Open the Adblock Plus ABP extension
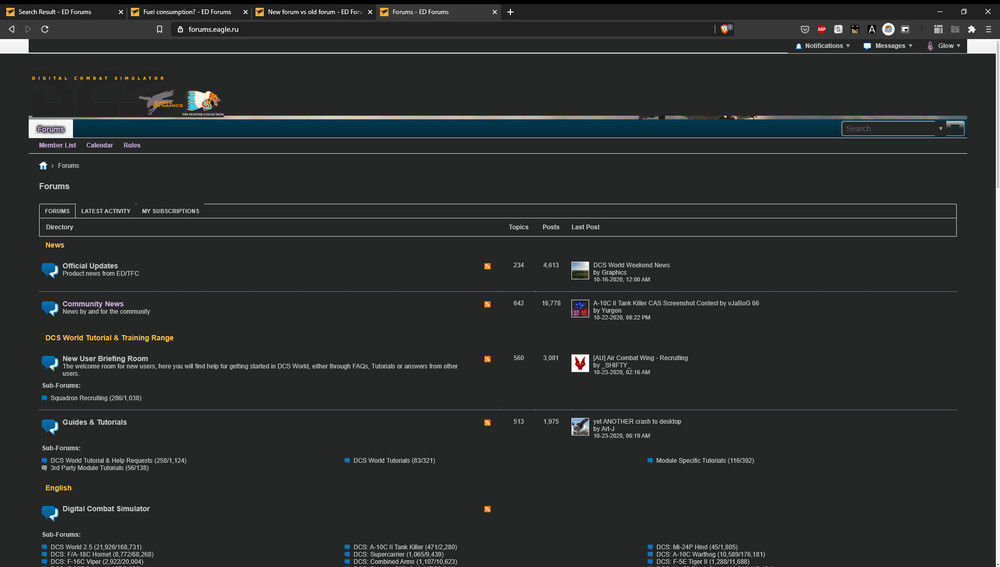Image resolution: width=1000 pixels, height=567 pixels. (x=821, y=29)
